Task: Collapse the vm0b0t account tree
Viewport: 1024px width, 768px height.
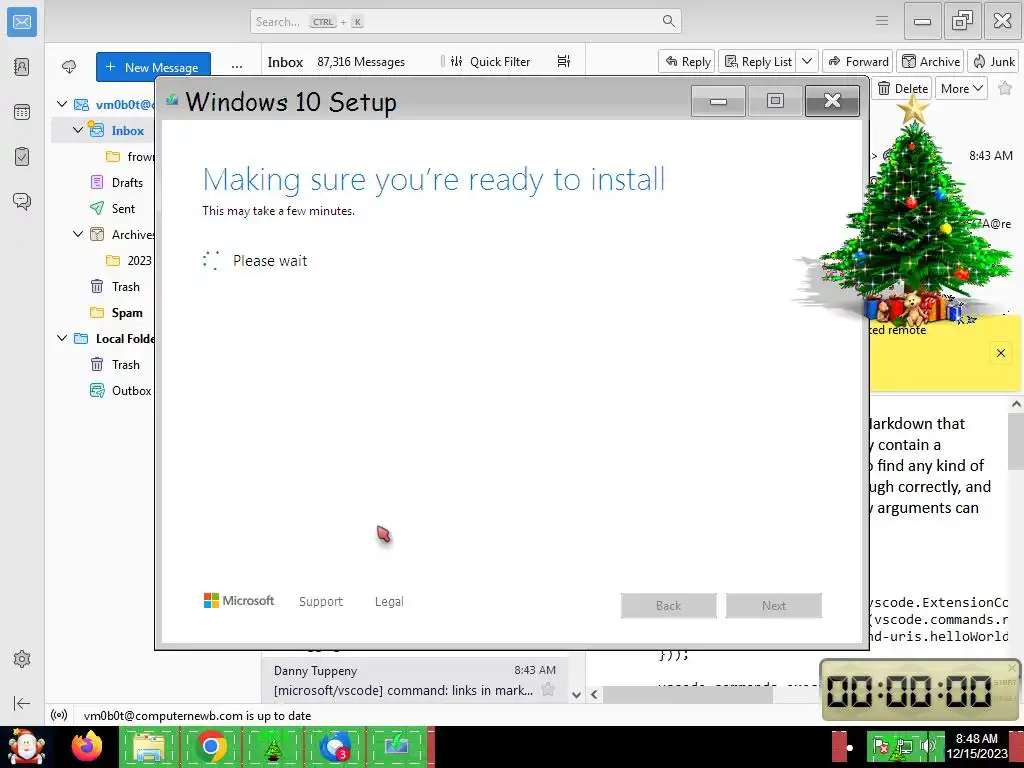Action: pos(62,104)
